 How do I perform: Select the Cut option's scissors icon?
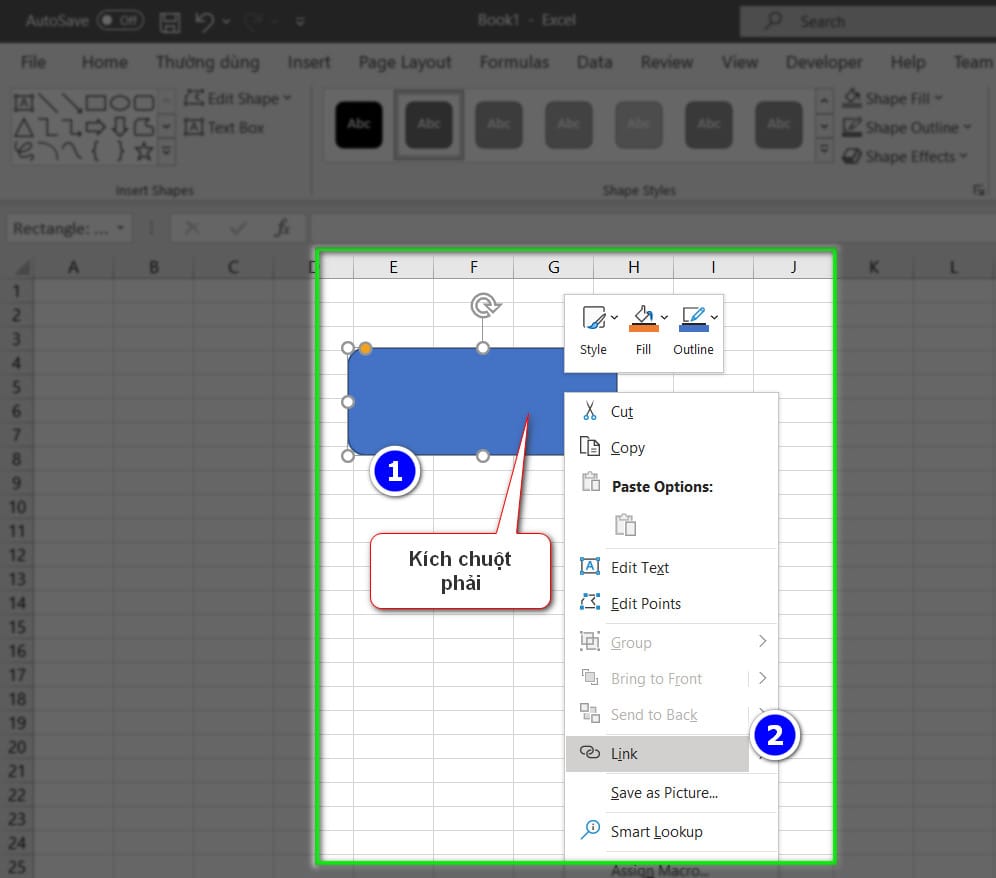coord(589,411)
